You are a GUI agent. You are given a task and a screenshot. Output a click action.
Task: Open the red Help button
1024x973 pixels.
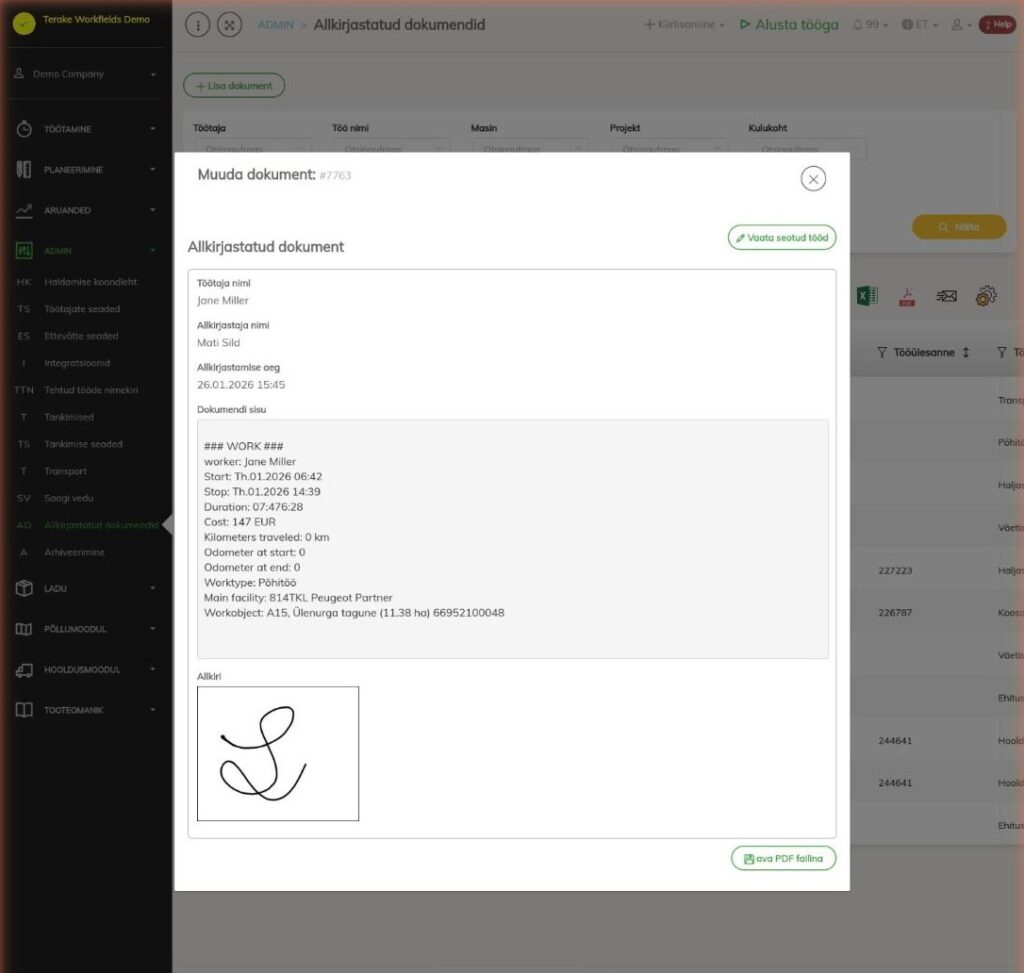(997, 25)
